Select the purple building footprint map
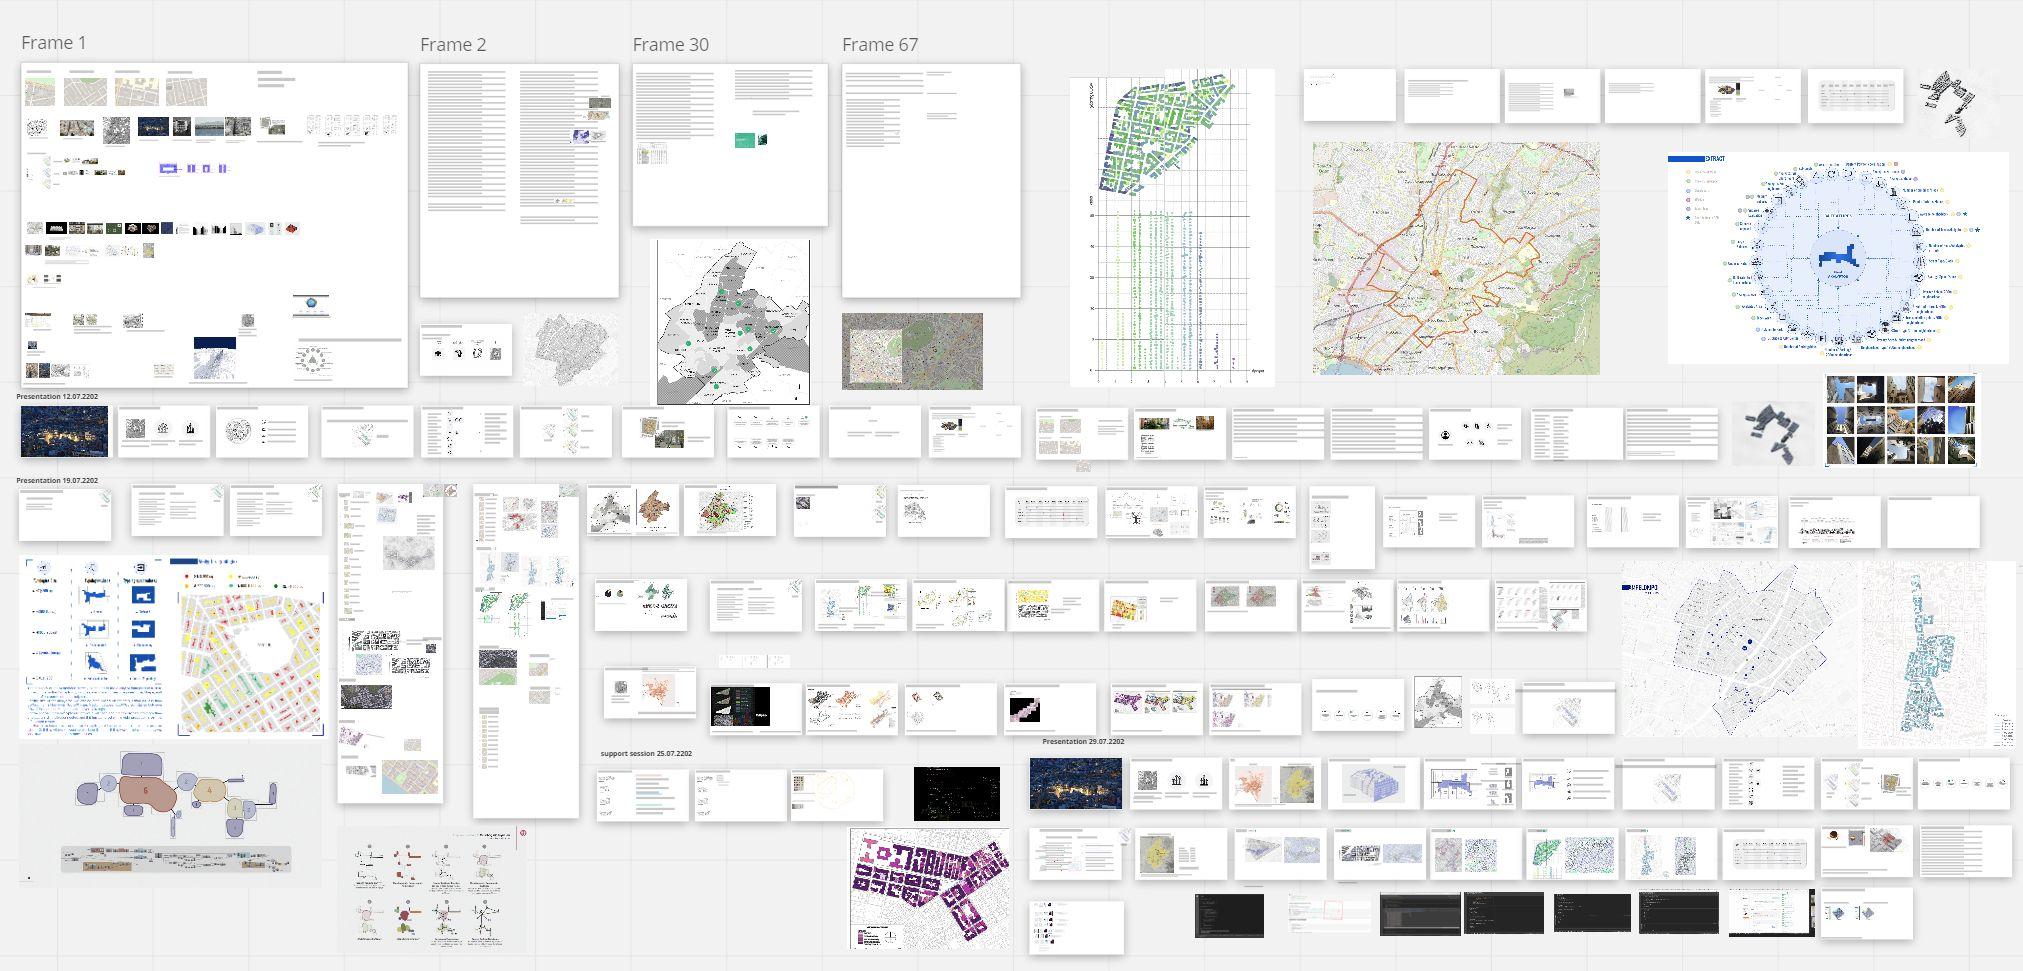This screenshot has width=2023, height=971. (930, 888)
